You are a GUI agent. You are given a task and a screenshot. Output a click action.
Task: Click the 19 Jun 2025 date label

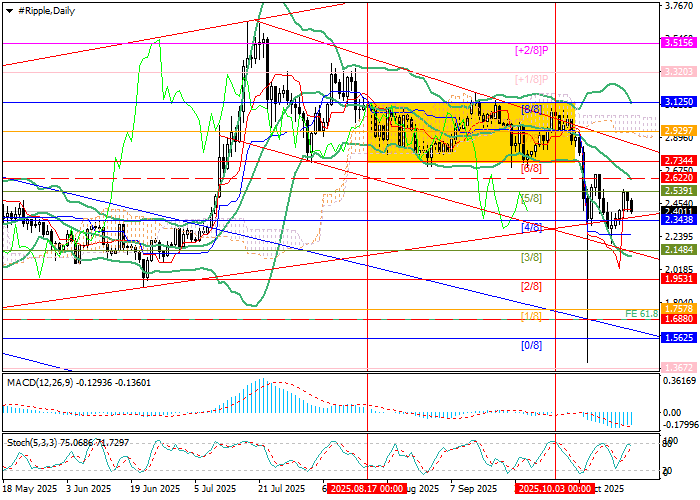coord(155,488)
